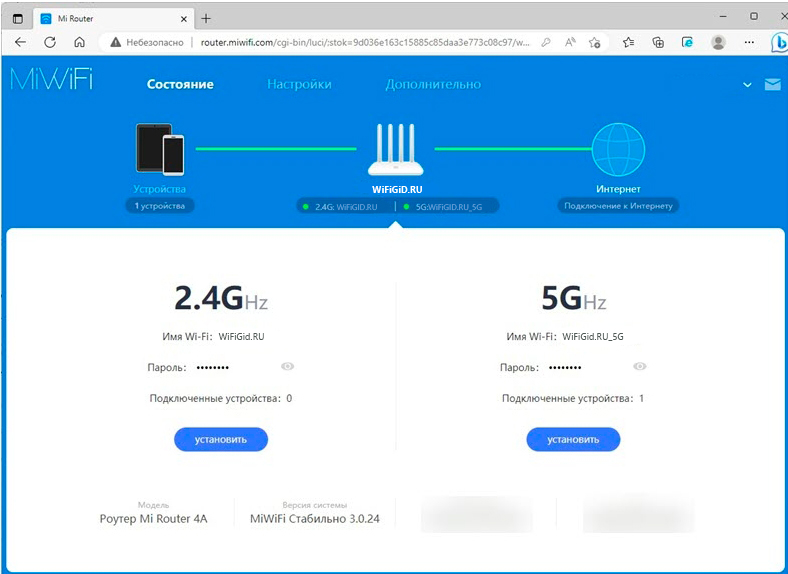788x574 pixels.
Task: Click 'Подключенные устройства: 0' text
Action: (221, 399)
